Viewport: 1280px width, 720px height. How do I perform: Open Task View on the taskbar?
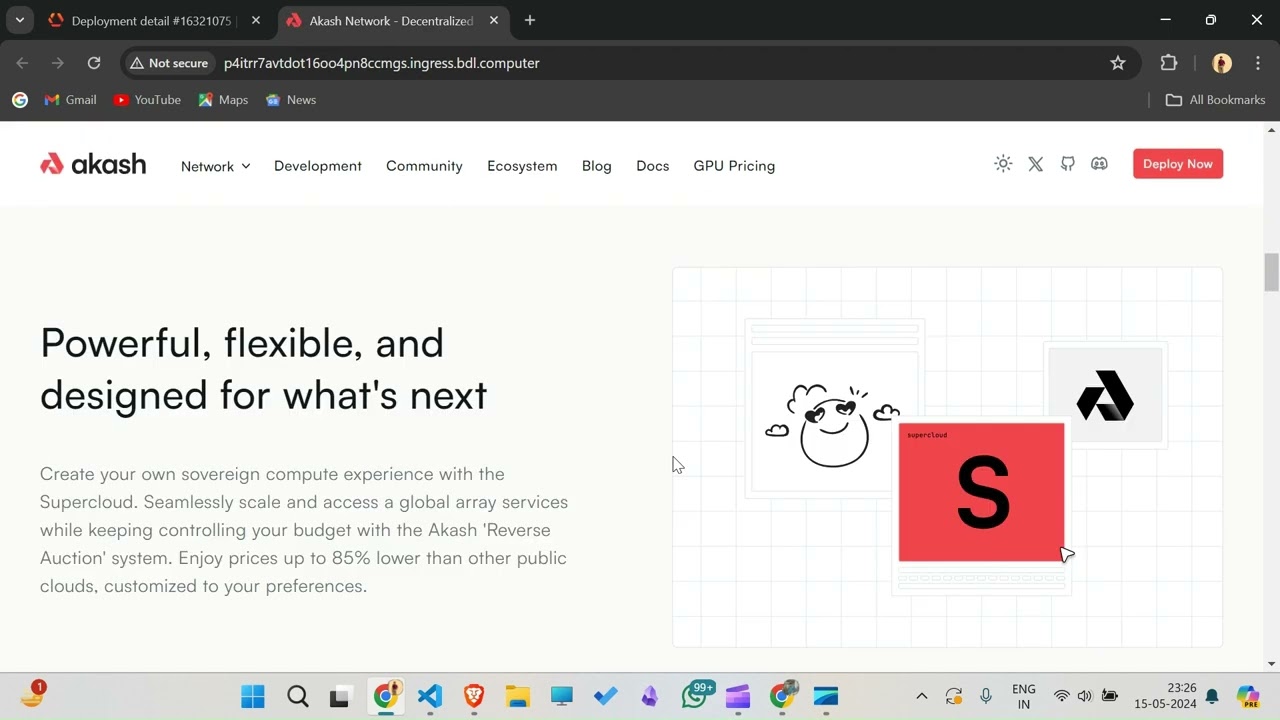[x=340, y=696]
